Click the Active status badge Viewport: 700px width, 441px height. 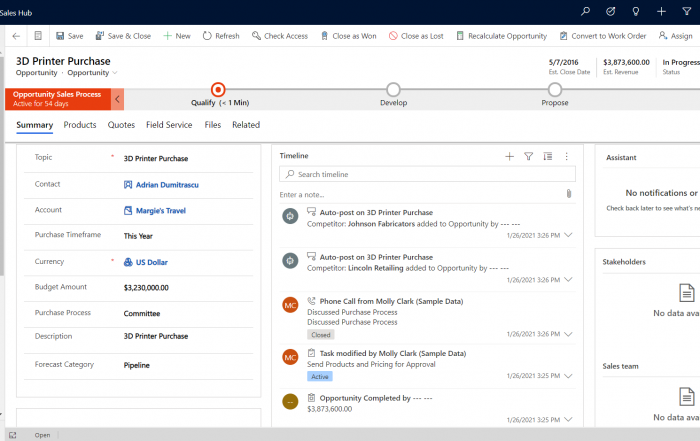pyautogui.click(x=320, y=377)
